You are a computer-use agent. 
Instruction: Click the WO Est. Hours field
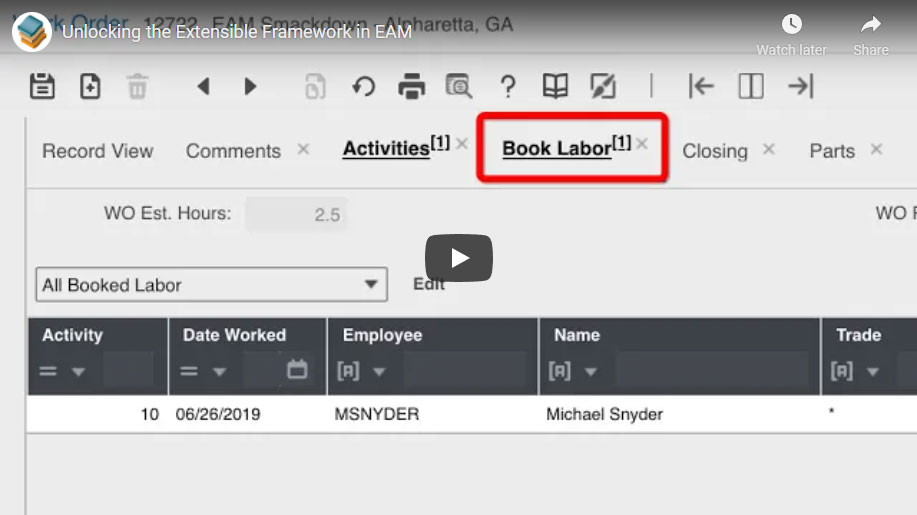click(x=297, y=214)
